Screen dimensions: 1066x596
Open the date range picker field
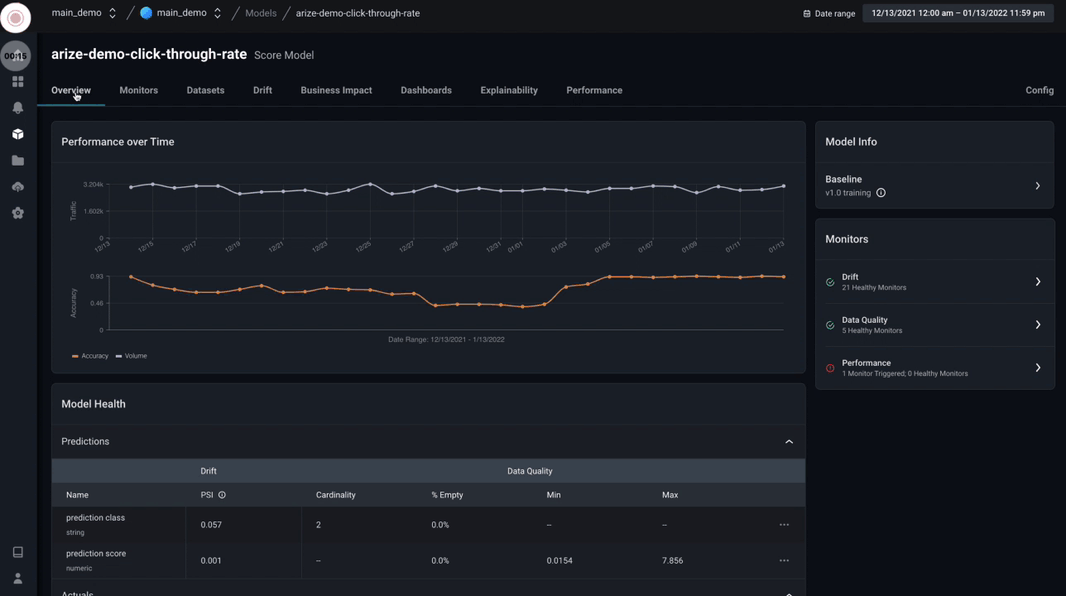pos(958,13)
